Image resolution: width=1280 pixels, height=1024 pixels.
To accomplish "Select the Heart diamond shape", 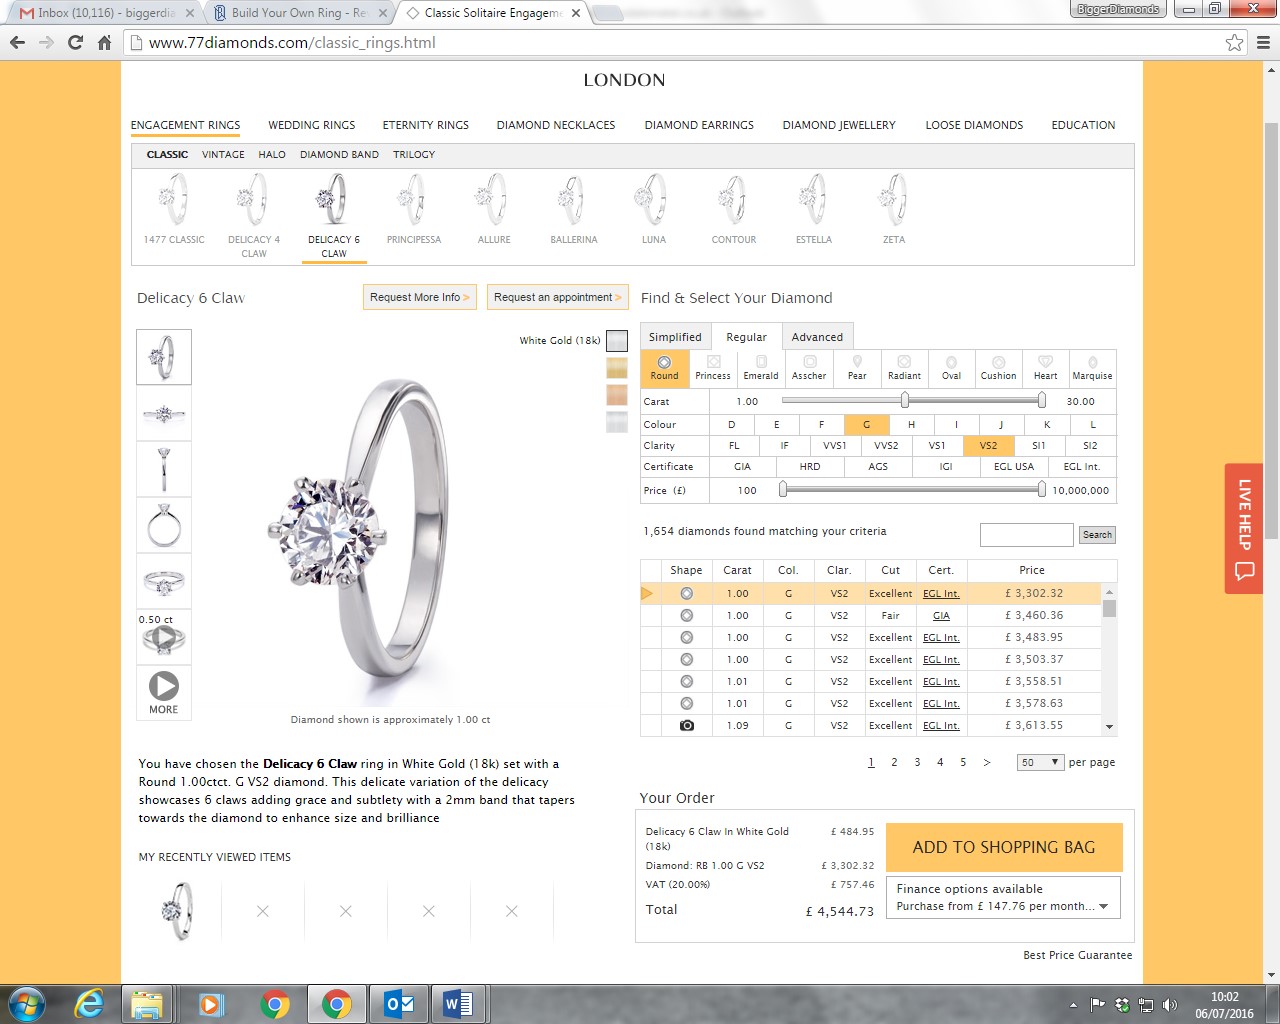I will click(x=1045, y=367).
